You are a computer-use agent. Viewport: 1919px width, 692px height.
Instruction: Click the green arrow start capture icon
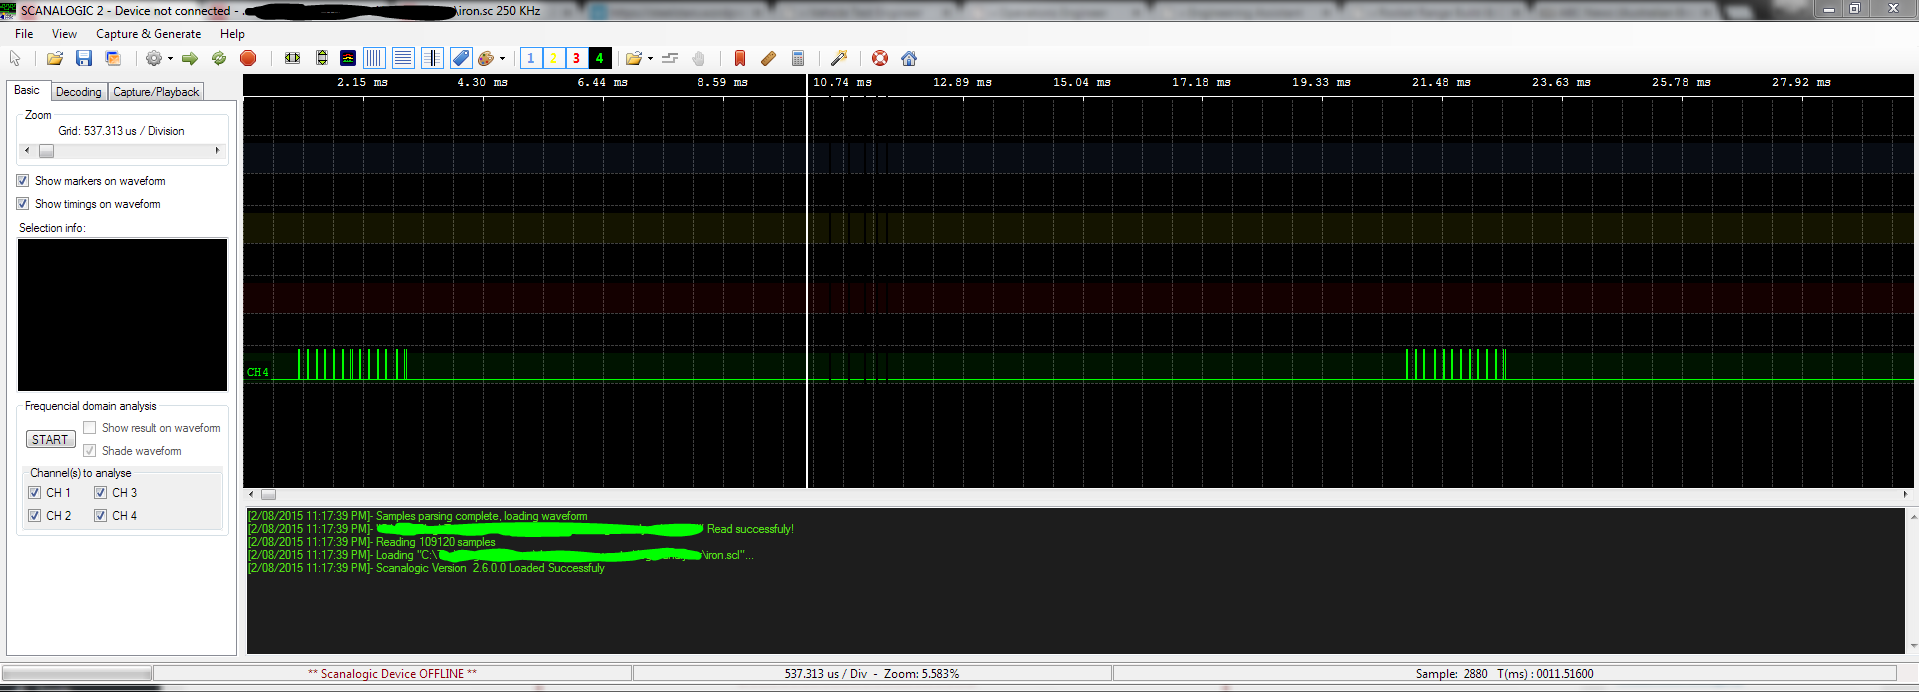[189, 59]
